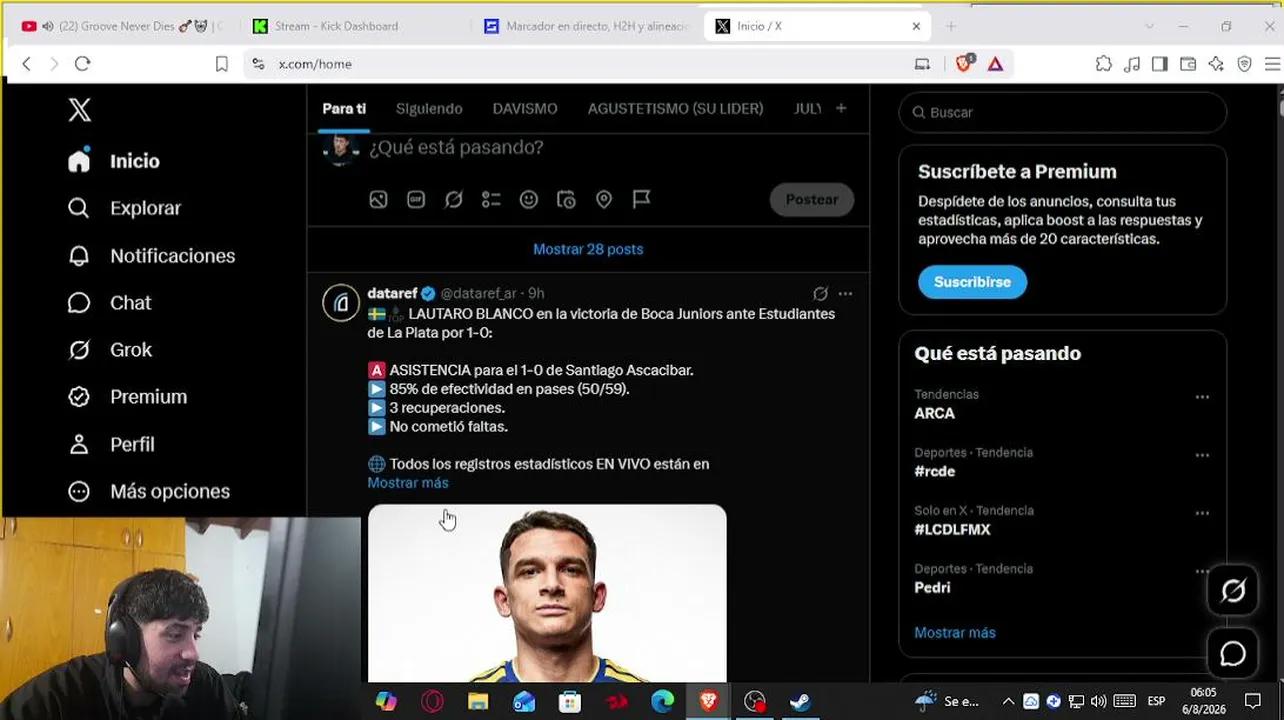Screen dimensions: 1284x720
Task: Open a new browser tab
Action: coord(951,26)
